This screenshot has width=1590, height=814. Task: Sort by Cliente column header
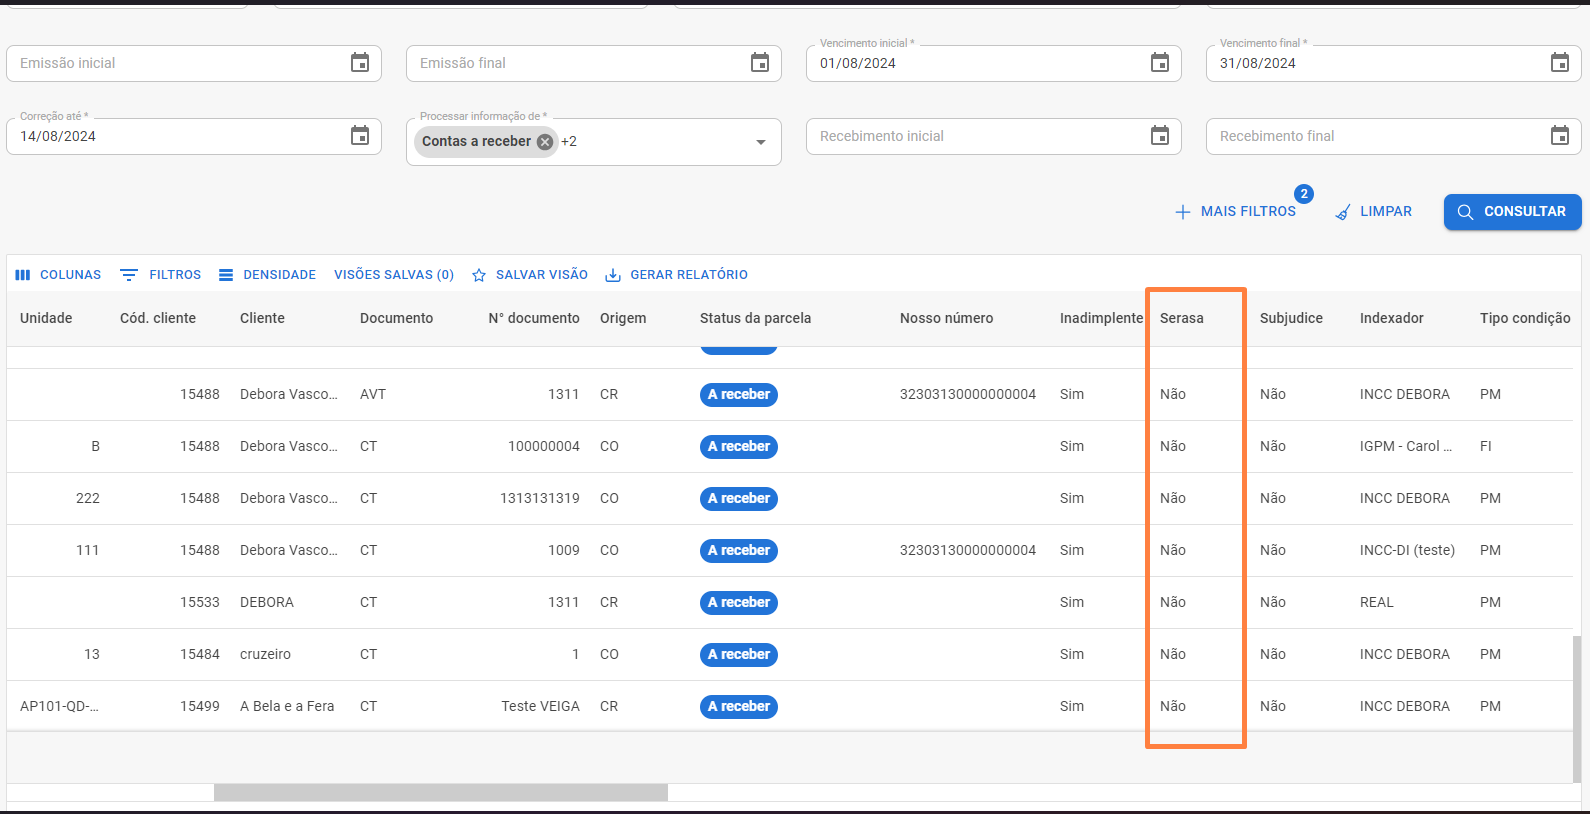tap(262, 318)
